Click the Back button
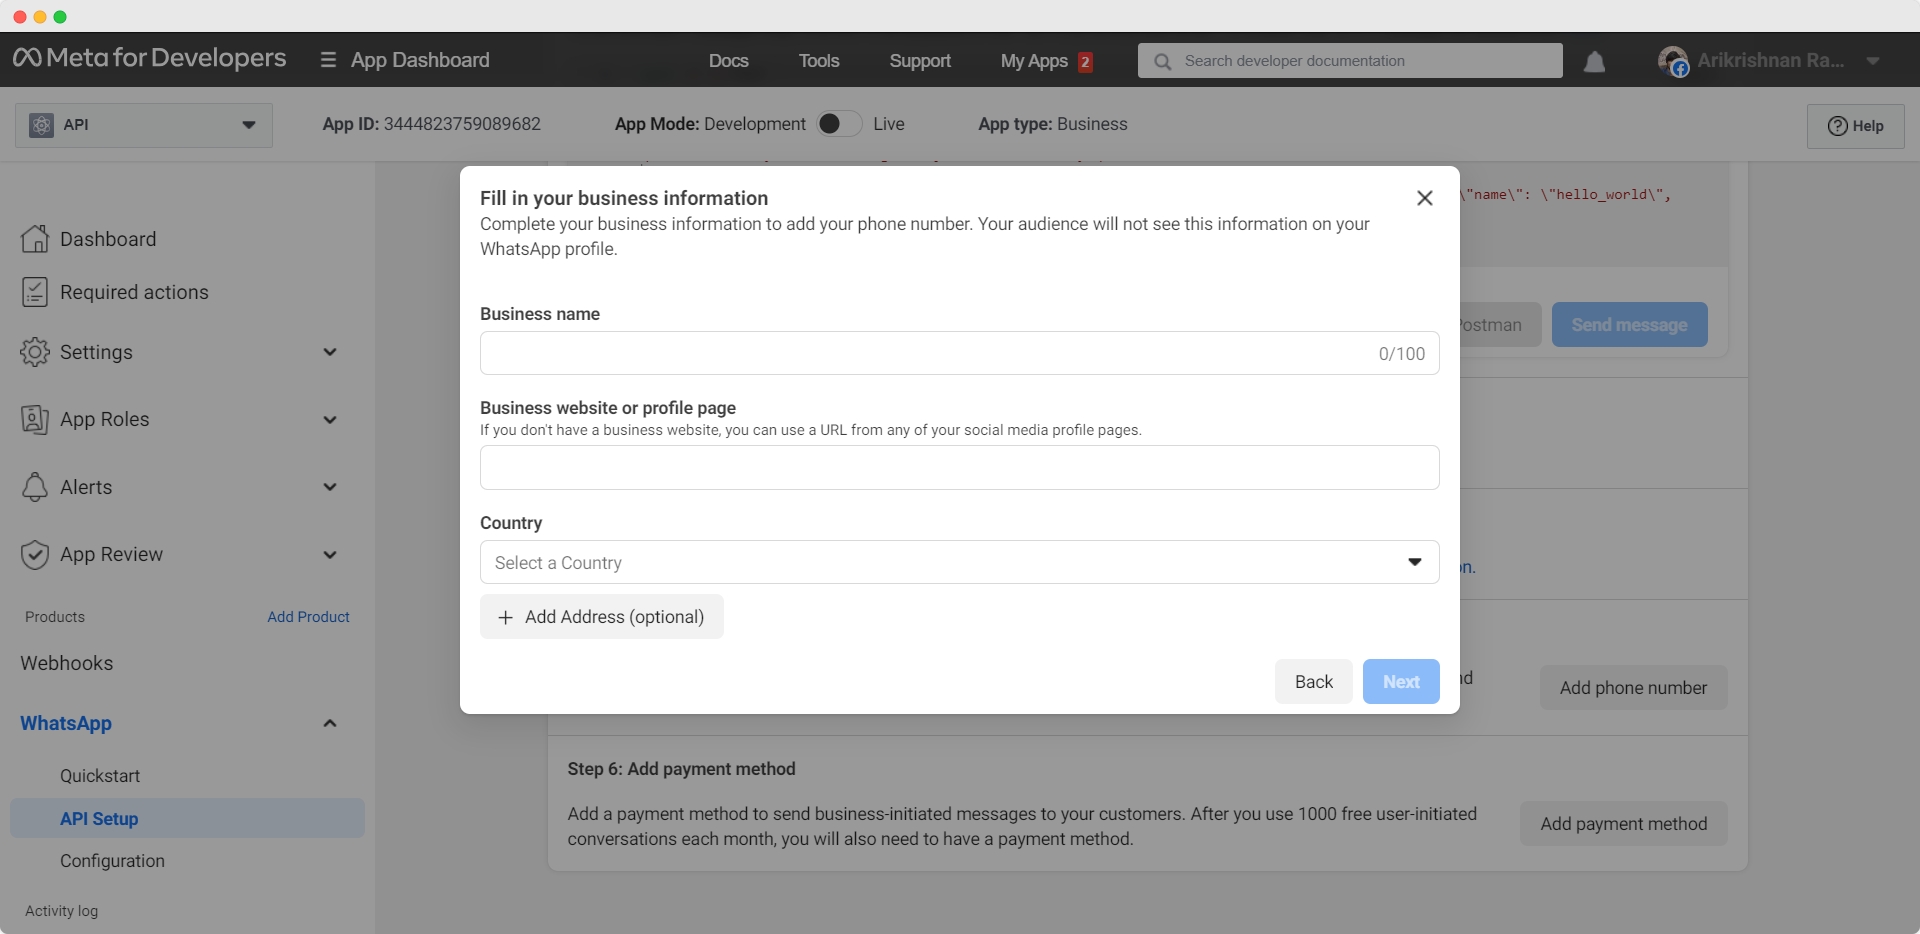The image size is (1920, 934). (1314, 681)
